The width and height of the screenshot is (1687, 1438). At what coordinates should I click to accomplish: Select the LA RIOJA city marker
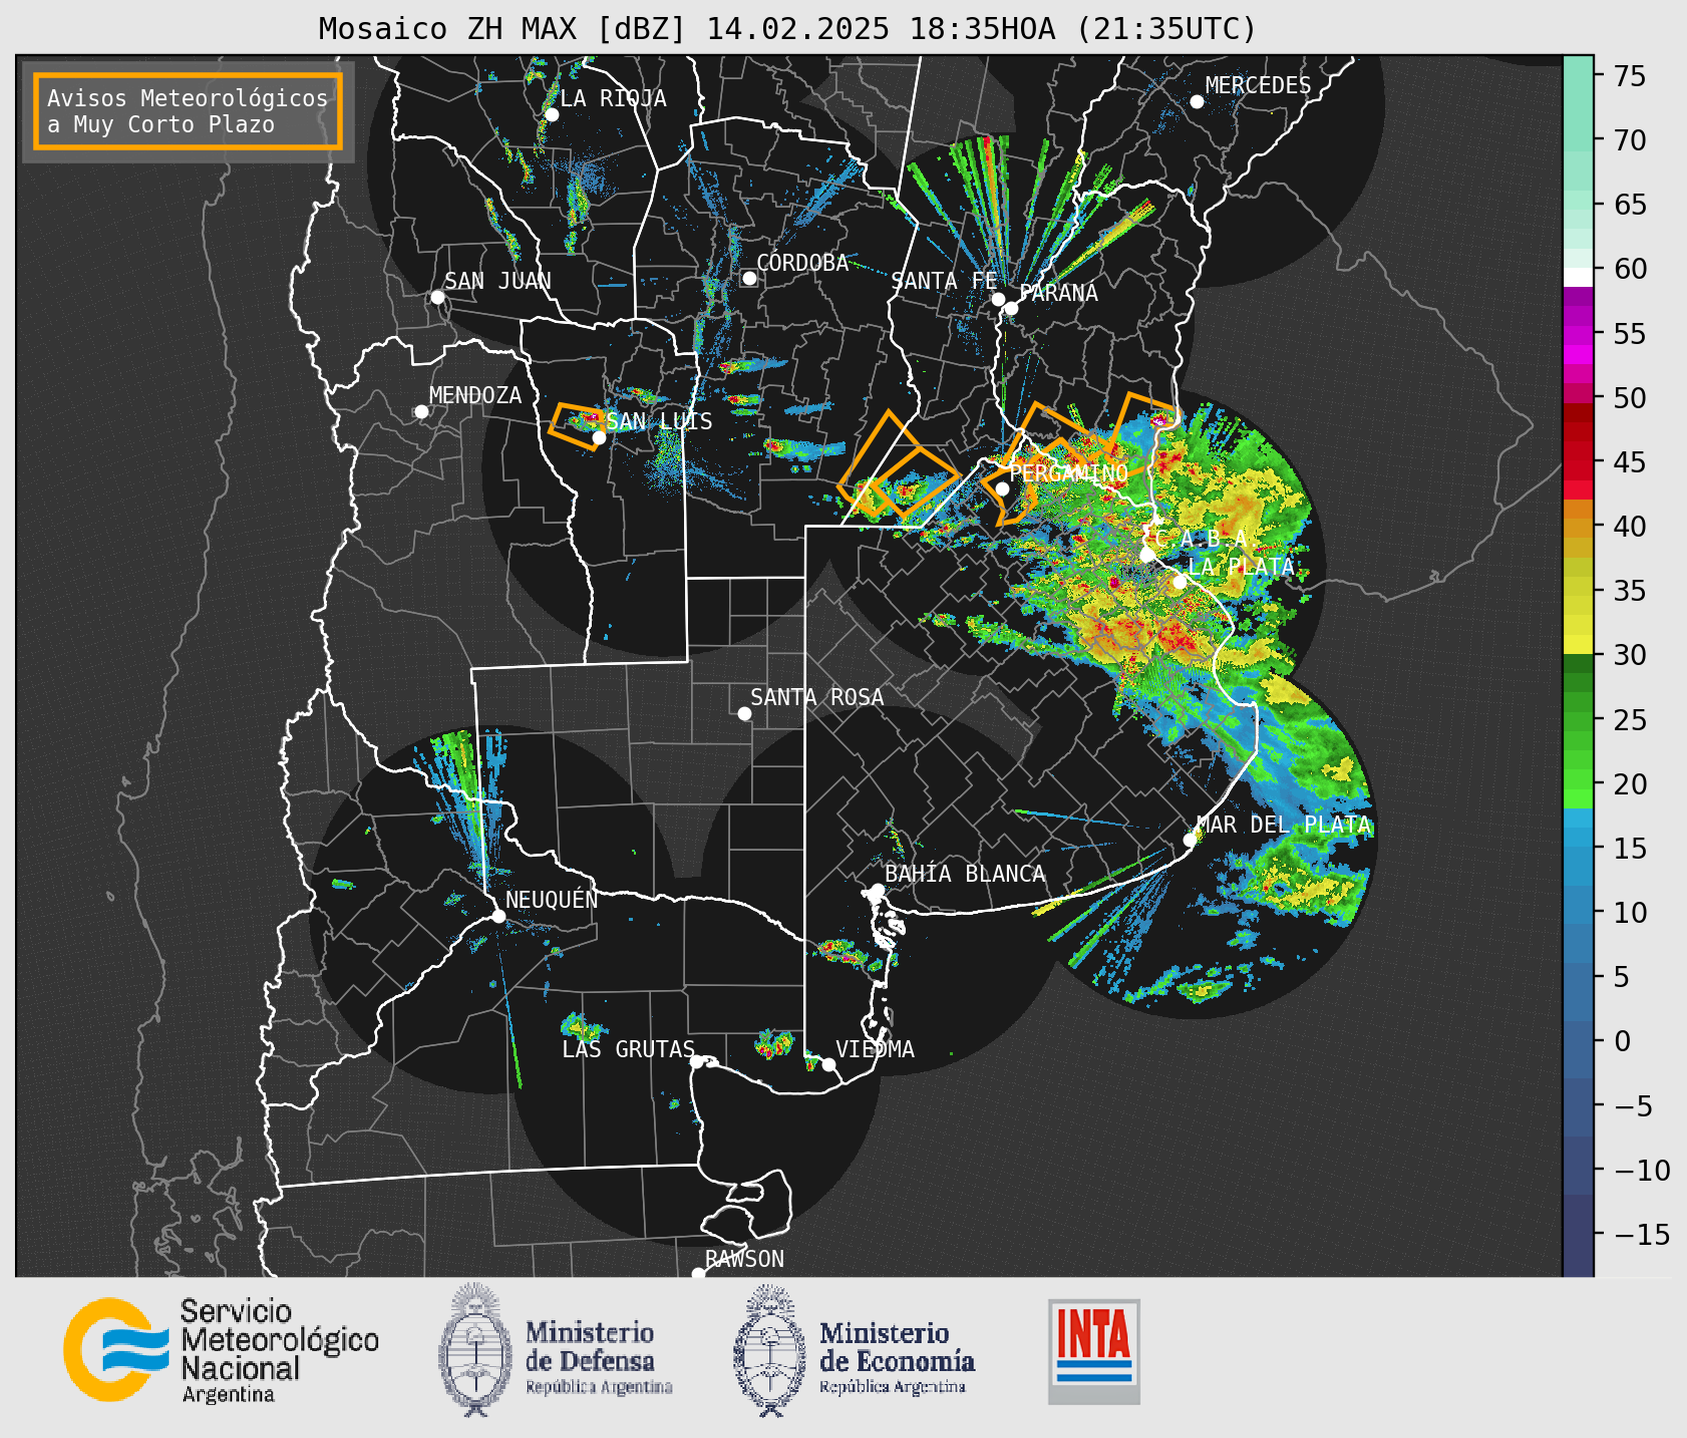(551, 115)
